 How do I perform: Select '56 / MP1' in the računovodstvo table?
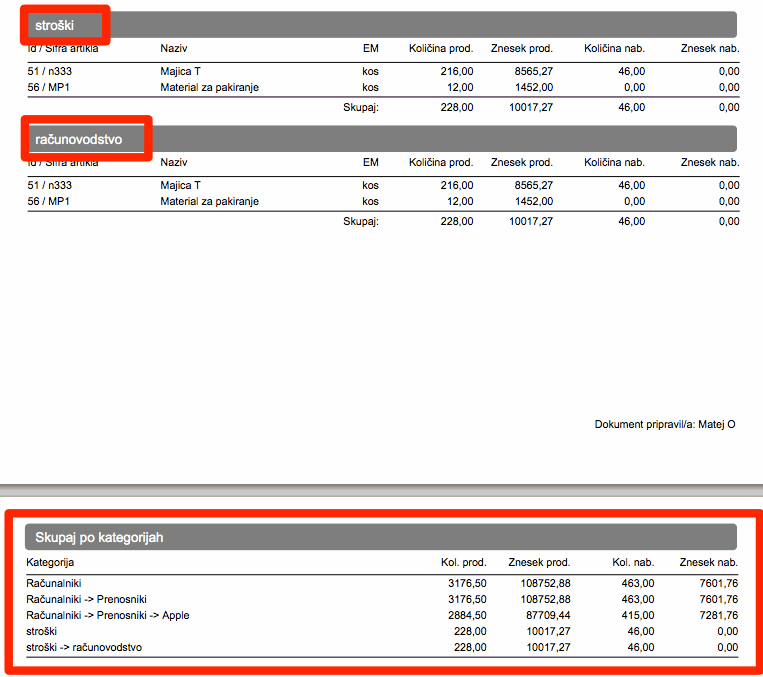pos(49,201)
